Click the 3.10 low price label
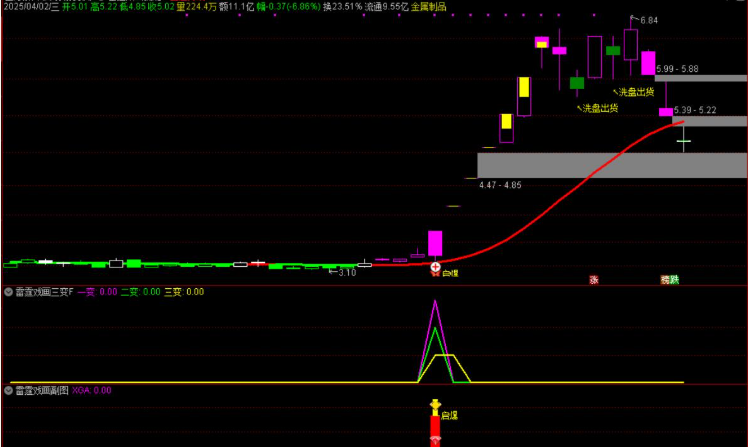748x447 pixels. click(347, 272)
